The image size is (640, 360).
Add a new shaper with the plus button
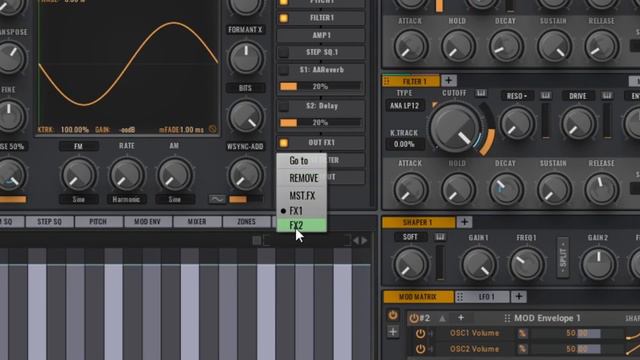click(464, 222)
